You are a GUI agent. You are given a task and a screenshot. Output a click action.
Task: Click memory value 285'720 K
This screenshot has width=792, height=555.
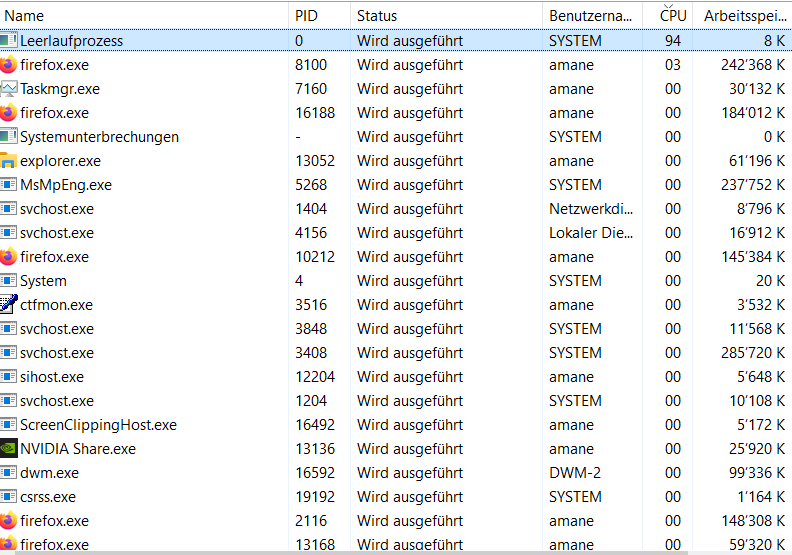[753, 352]
